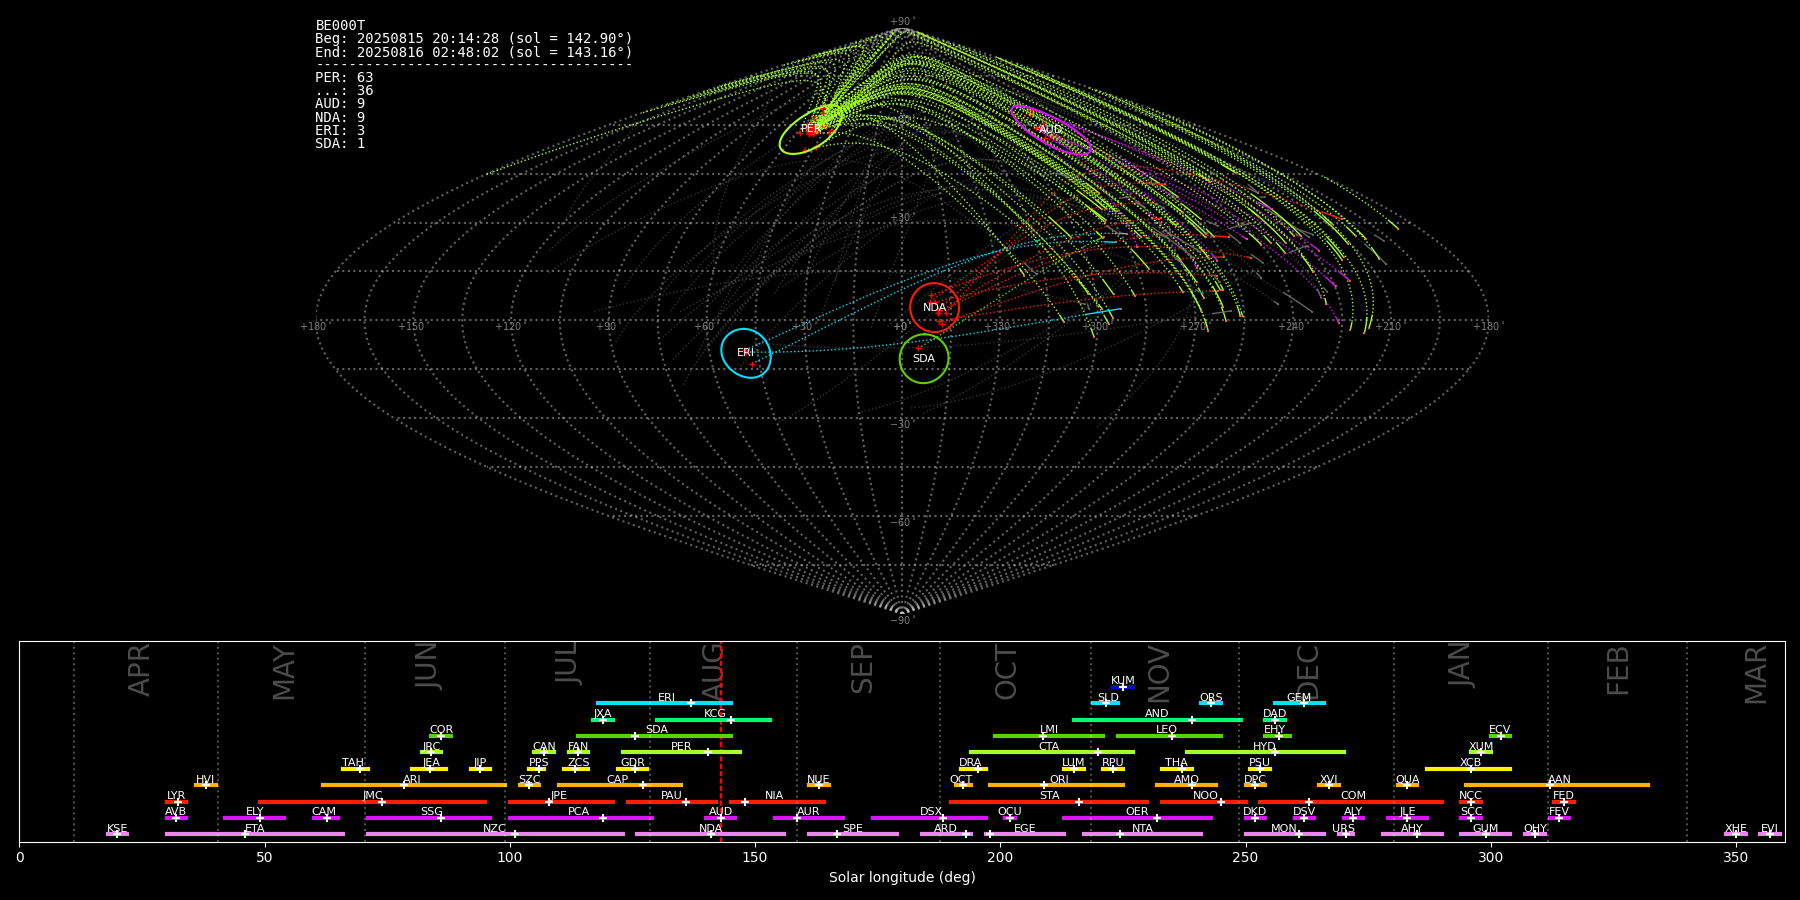Select the DEC month label
The height and width of the screenshot is (900, 1800).
[x=1308, y=672]
